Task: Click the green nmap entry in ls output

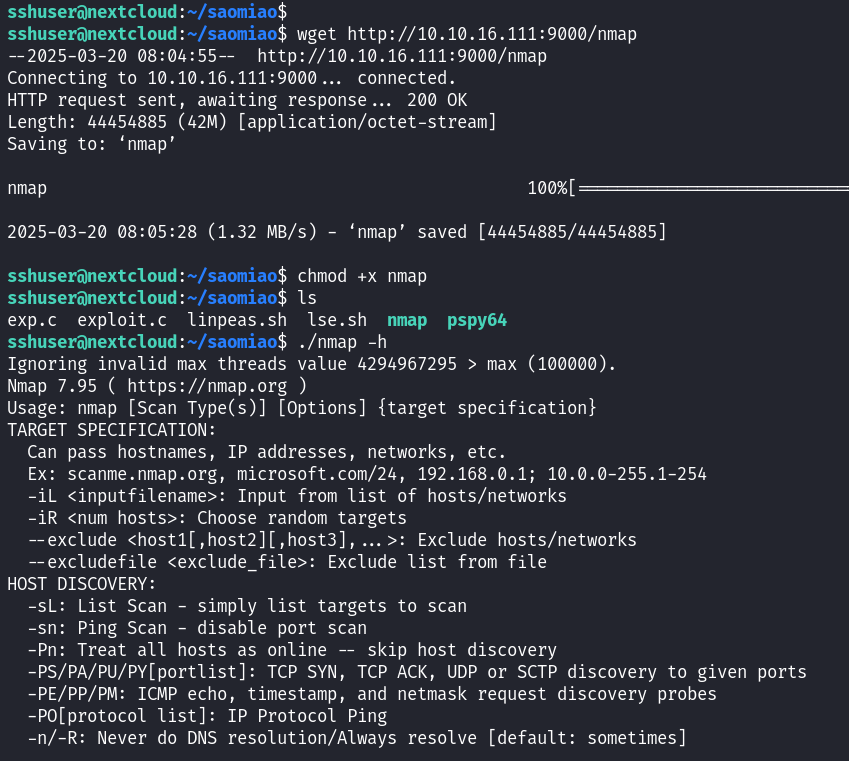Action: click(407, 320)
